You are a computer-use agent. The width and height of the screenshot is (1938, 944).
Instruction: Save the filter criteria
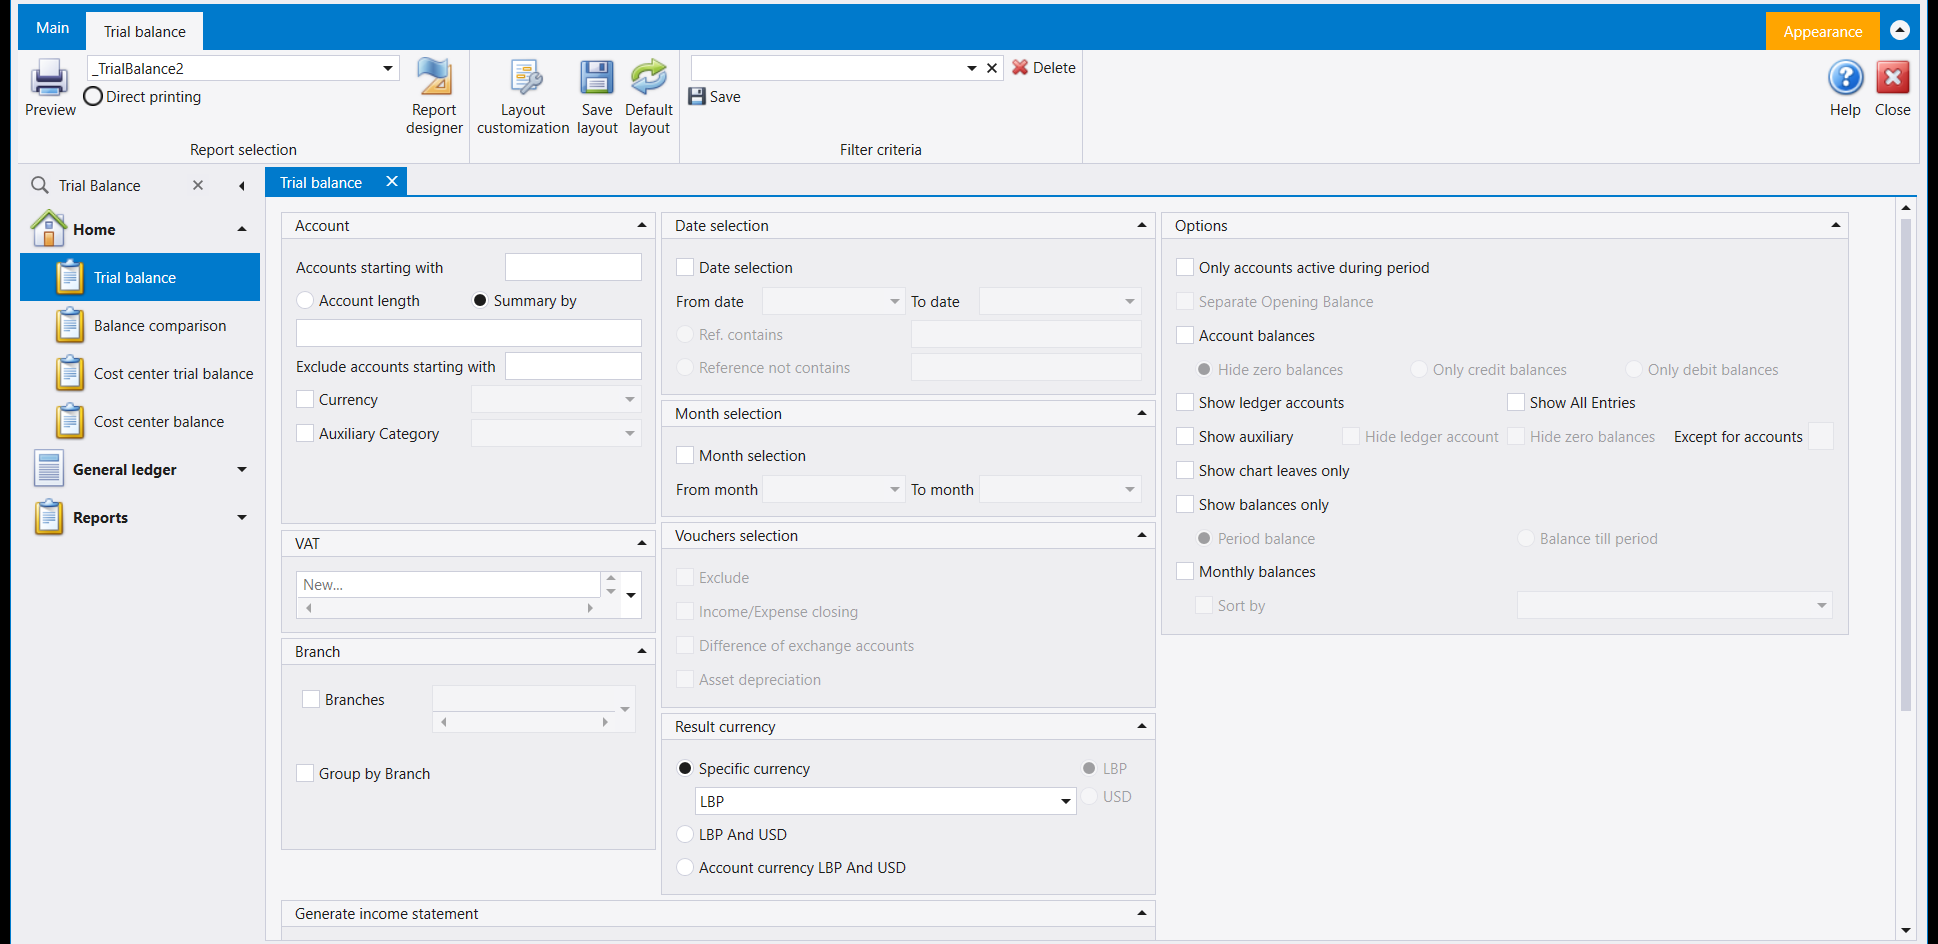pyautogui.click(x=715, y=97)
